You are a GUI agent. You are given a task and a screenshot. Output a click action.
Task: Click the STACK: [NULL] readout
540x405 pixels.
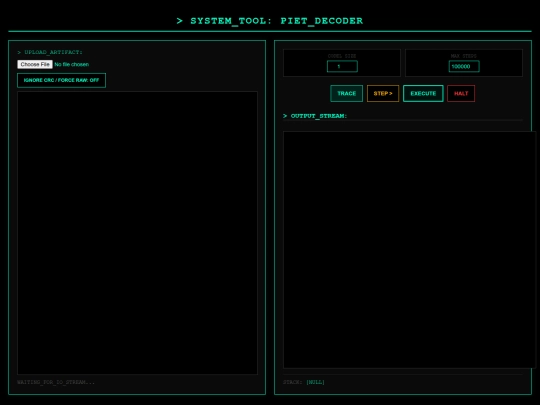(304, 382)
